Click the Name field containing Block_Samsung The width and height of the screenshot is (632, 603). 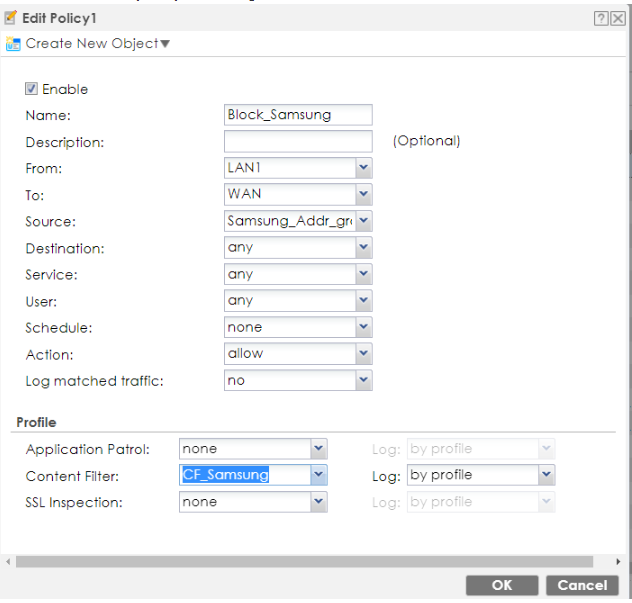pos(298,115)
